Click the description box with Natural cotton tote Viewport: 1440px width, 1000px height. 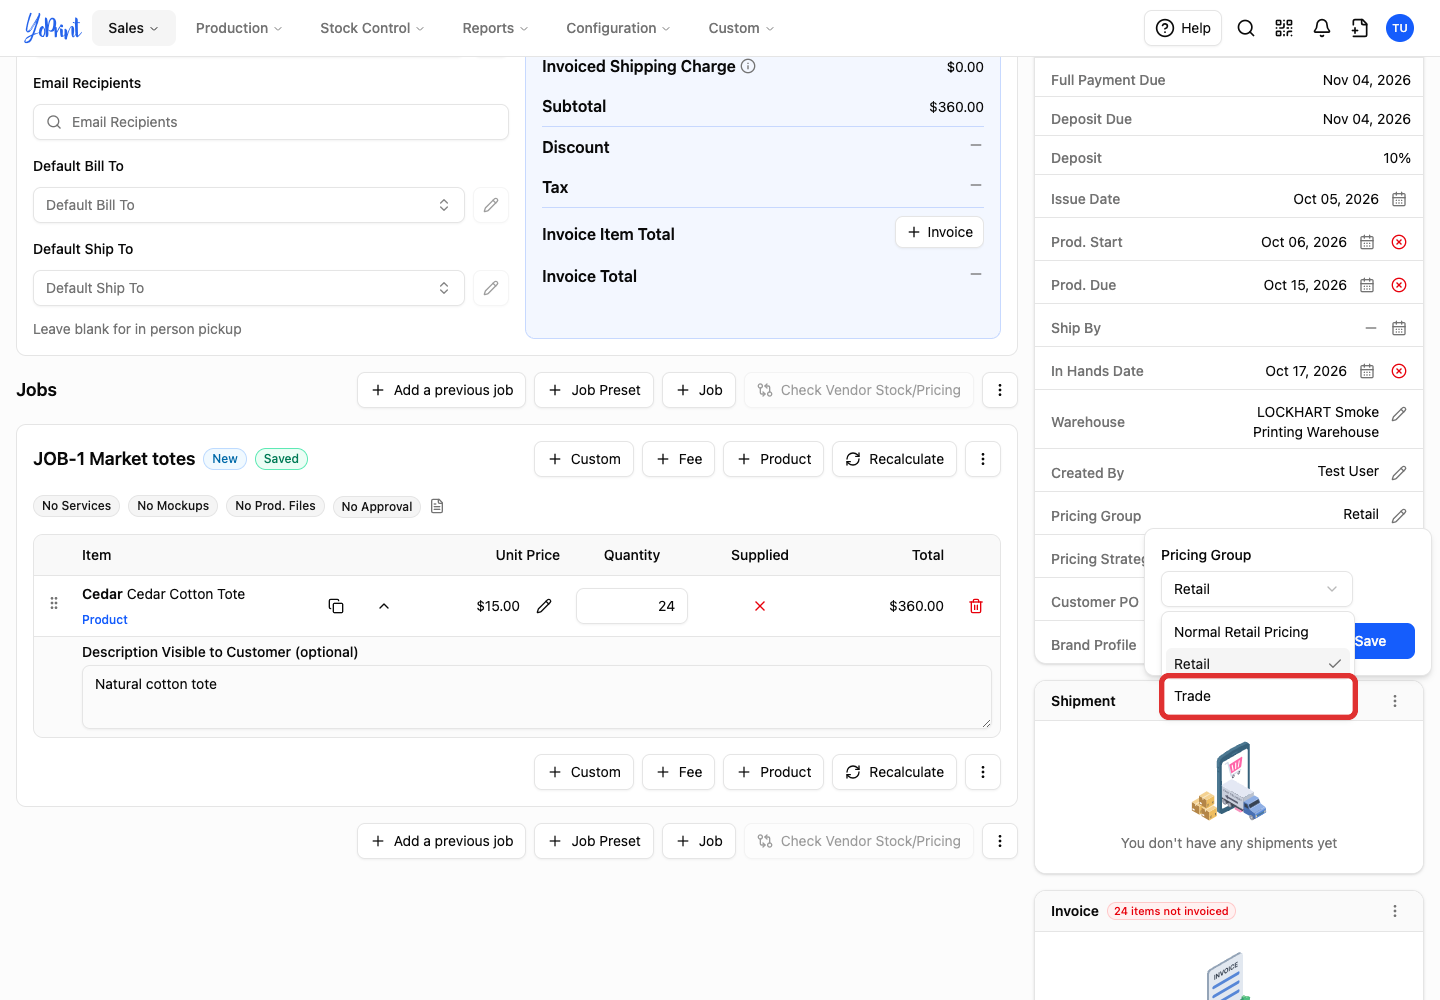537,697
